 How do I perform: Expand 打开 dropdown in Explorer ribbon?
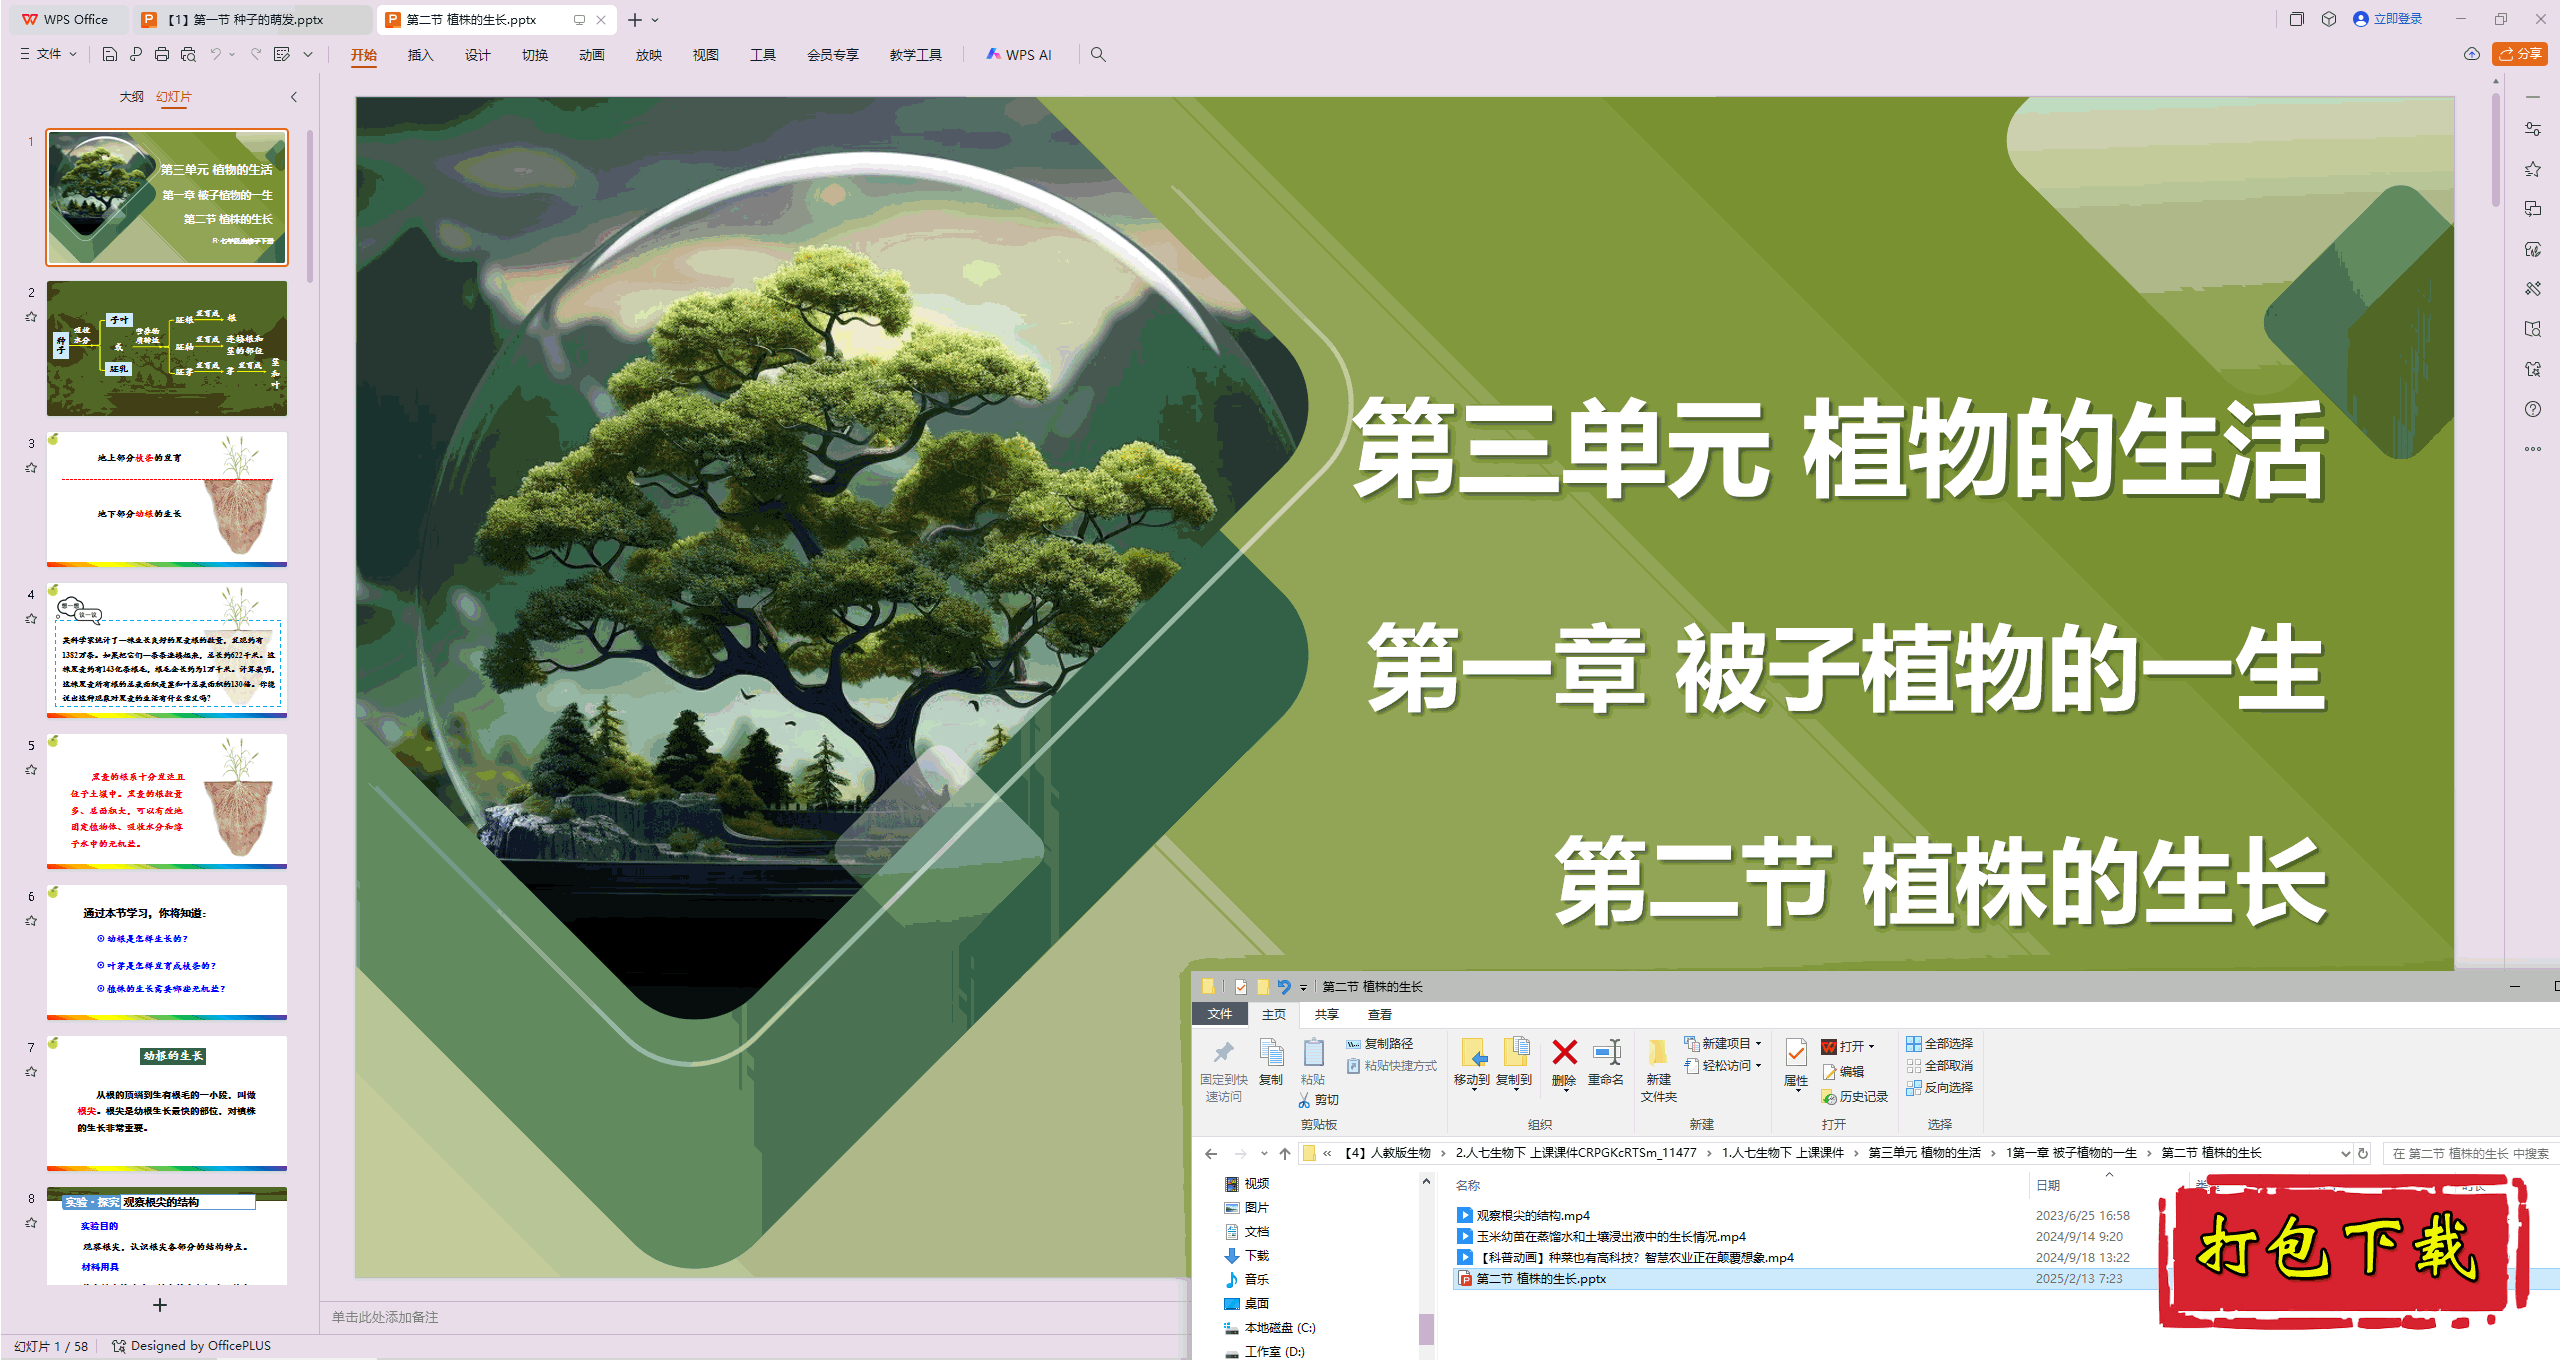(1871, 1047)
